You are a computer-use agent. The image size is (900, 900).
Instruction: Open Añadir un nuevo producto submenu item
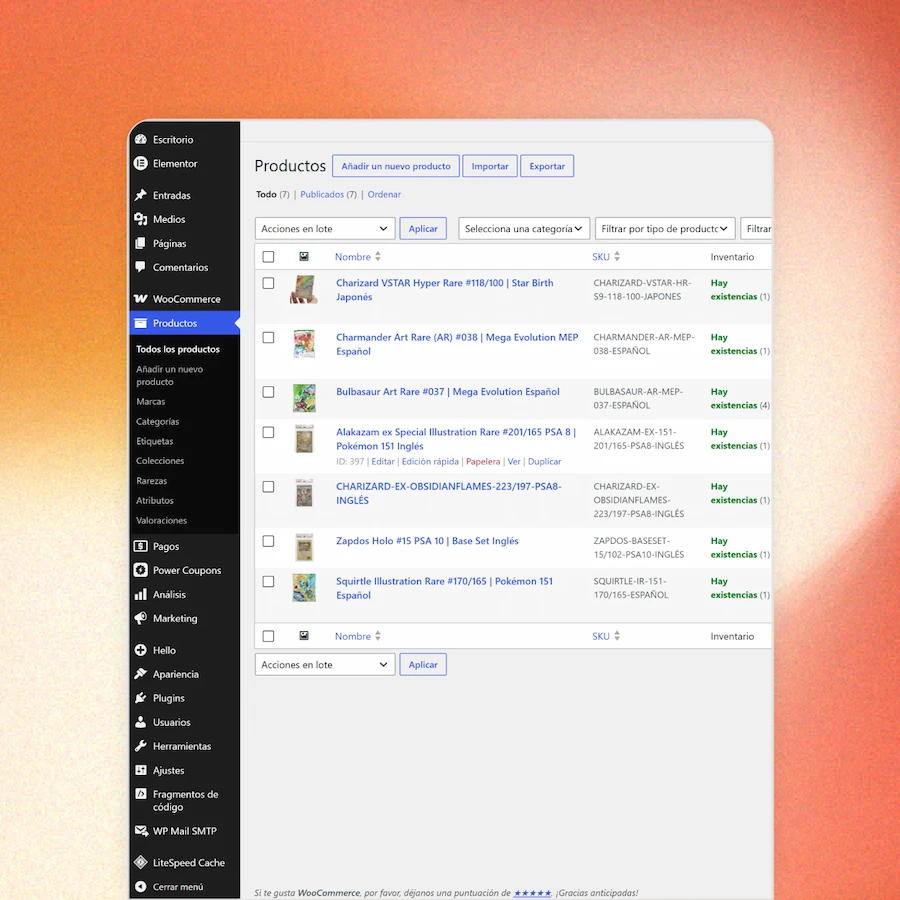point(169,375)
